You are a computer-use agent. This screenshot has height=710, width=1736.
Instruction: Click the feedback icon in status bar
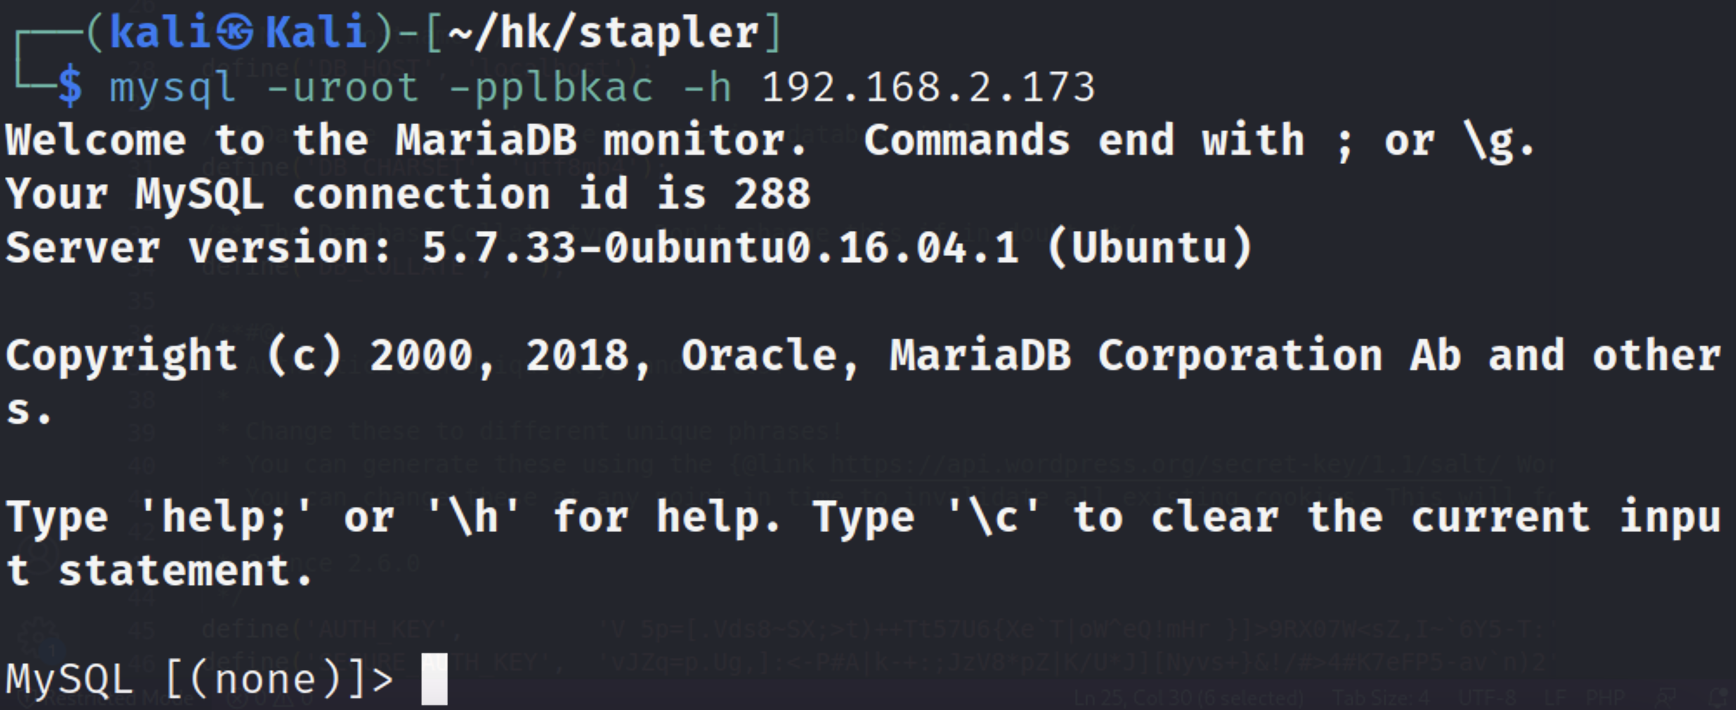(1665, 697)
